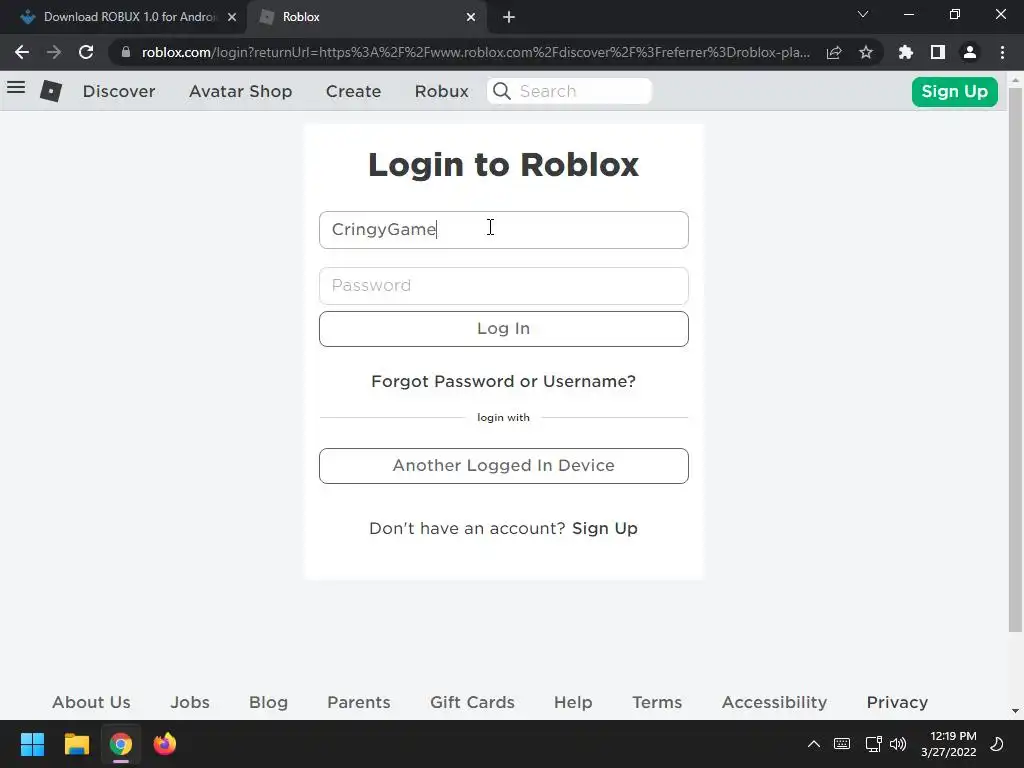
Task: Click the Roblox search field
Action: tap(569, 91)
